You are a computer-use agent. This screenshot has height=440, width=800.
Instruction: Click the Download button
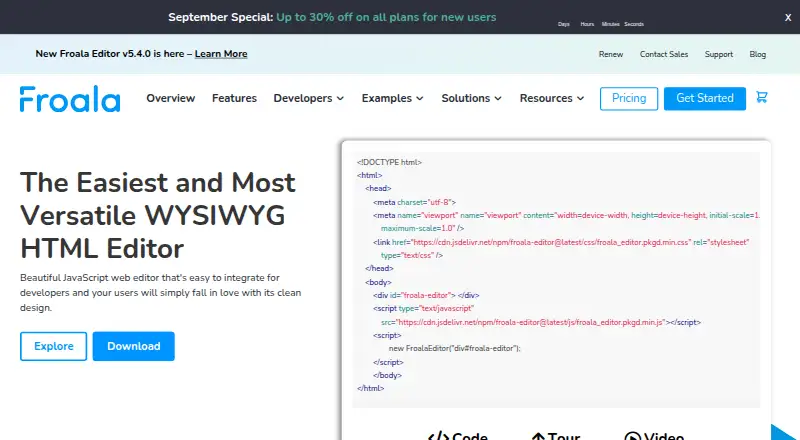coord(134,346)
